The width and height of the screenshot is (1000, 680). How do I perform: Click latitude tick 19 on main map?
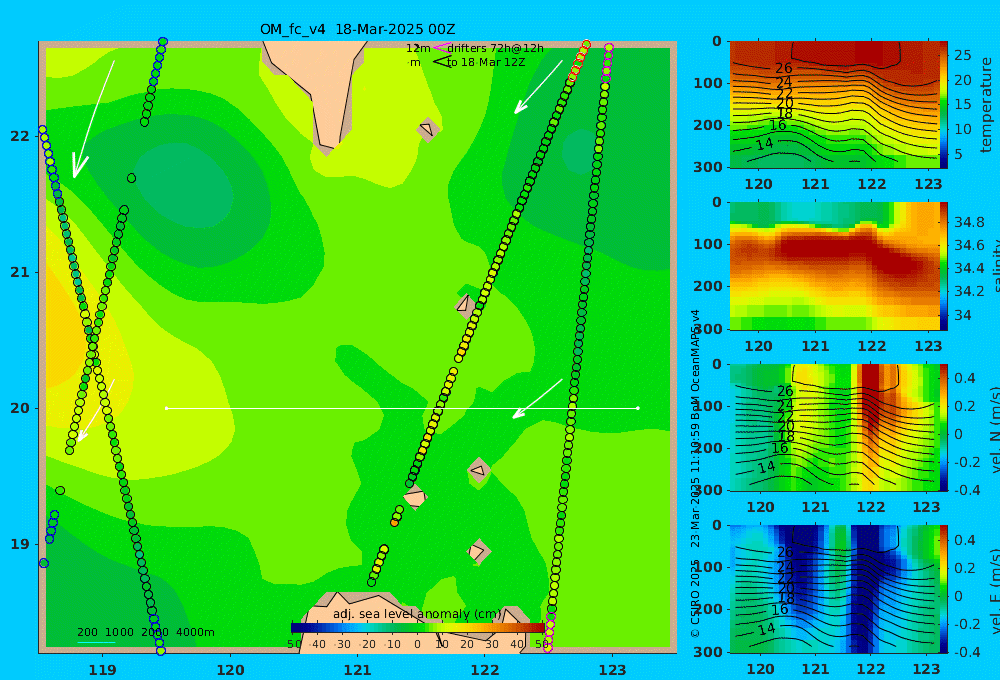20,544
